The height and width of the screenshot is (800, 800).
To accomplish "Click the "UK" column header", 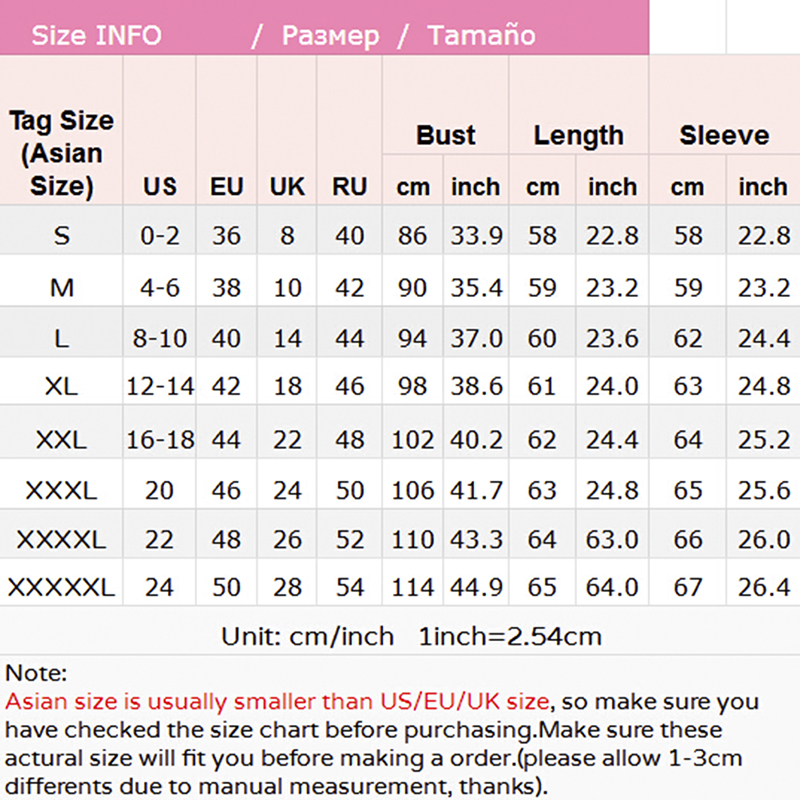I will point(287,186).
